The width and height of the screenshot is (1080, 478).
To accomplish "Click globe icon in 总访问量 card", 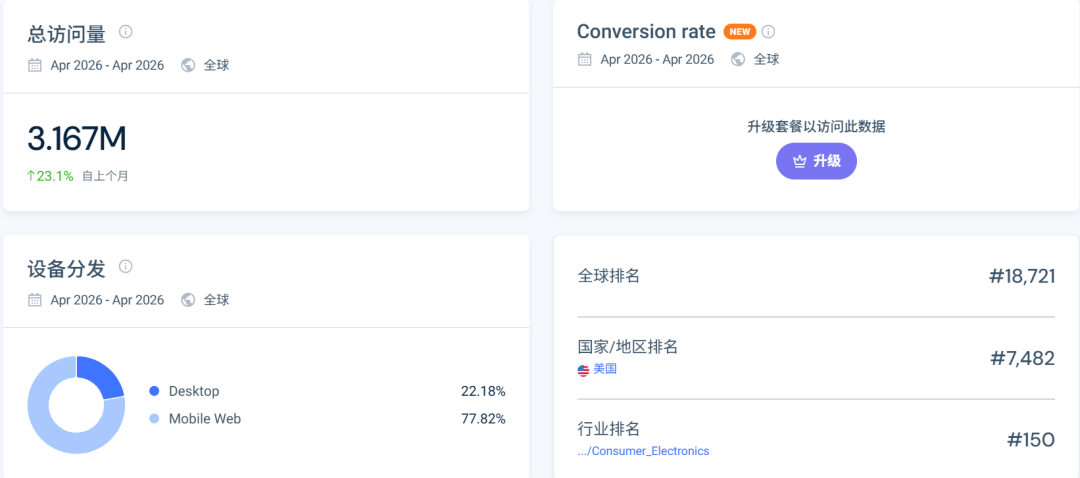I will click(188, 65).
